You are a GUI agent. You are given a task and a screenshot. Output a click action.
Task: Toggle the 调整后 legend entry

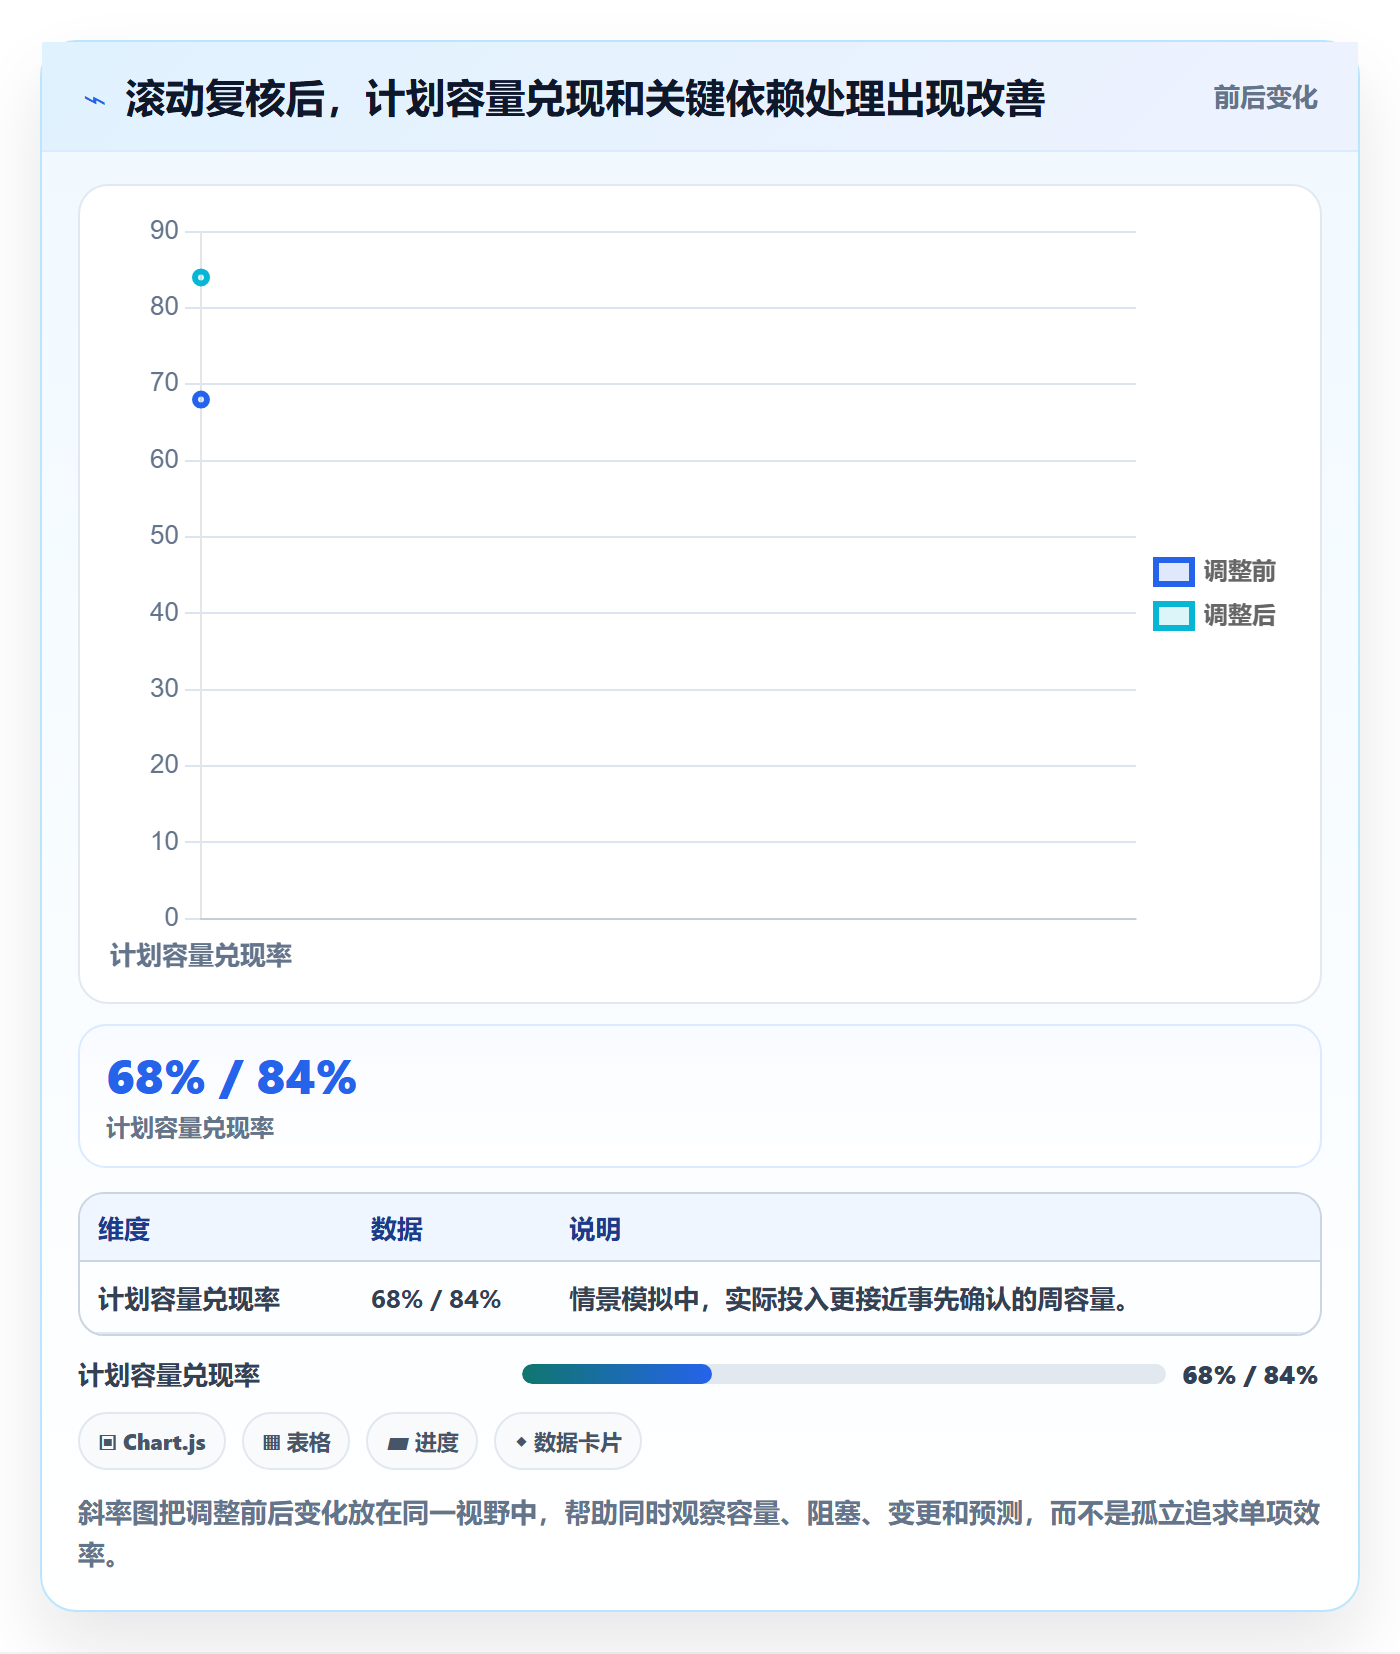[1214, 615]
